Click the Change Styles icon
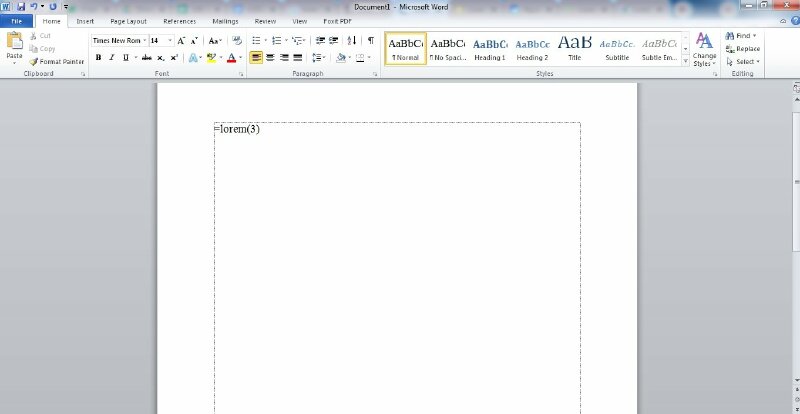 coord(704,41)
